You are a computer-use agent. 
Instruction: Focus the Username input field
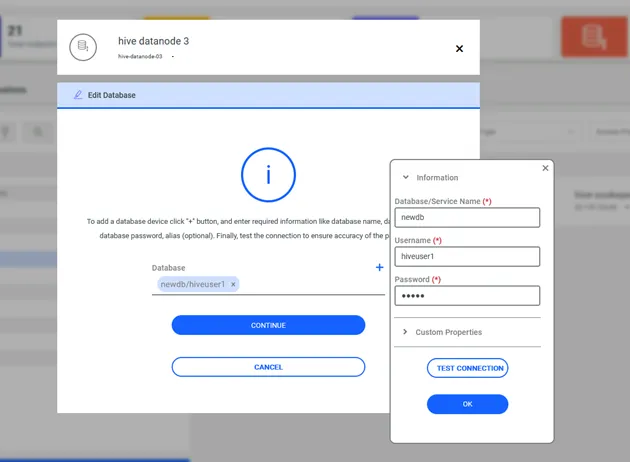tap(467, 256)
